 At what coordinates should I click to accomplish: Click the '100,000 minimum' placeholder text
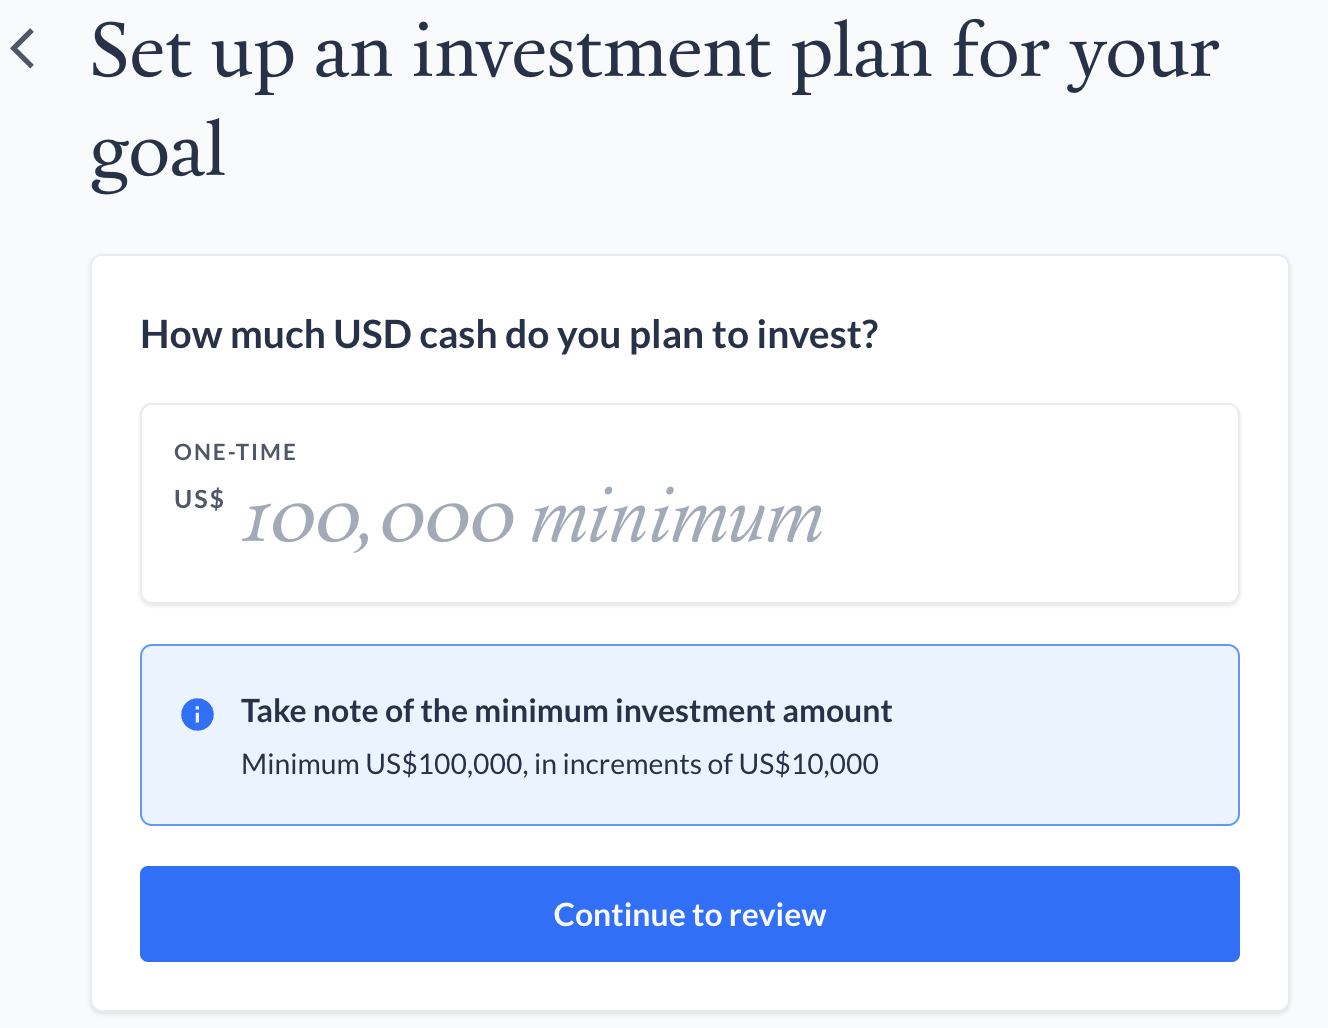point(533,519)
